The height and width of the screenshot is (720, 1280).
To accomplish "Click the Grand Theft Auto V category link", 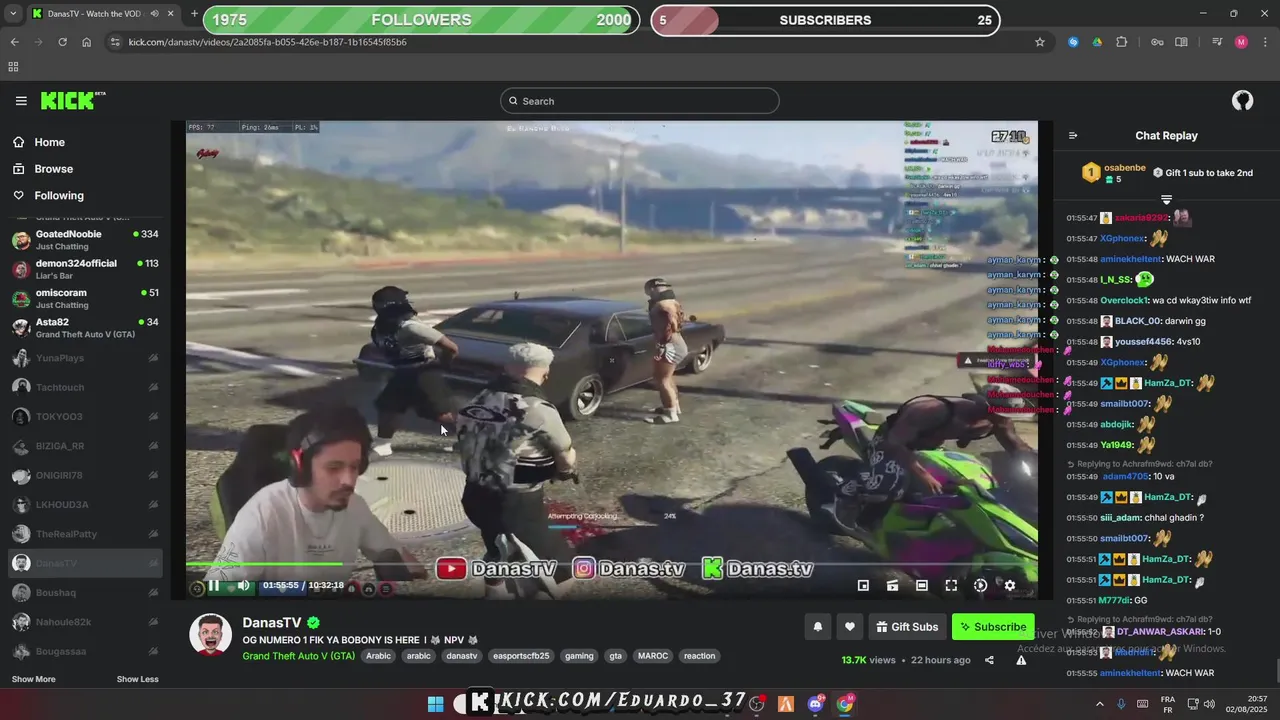I will (x=298, y=656).
